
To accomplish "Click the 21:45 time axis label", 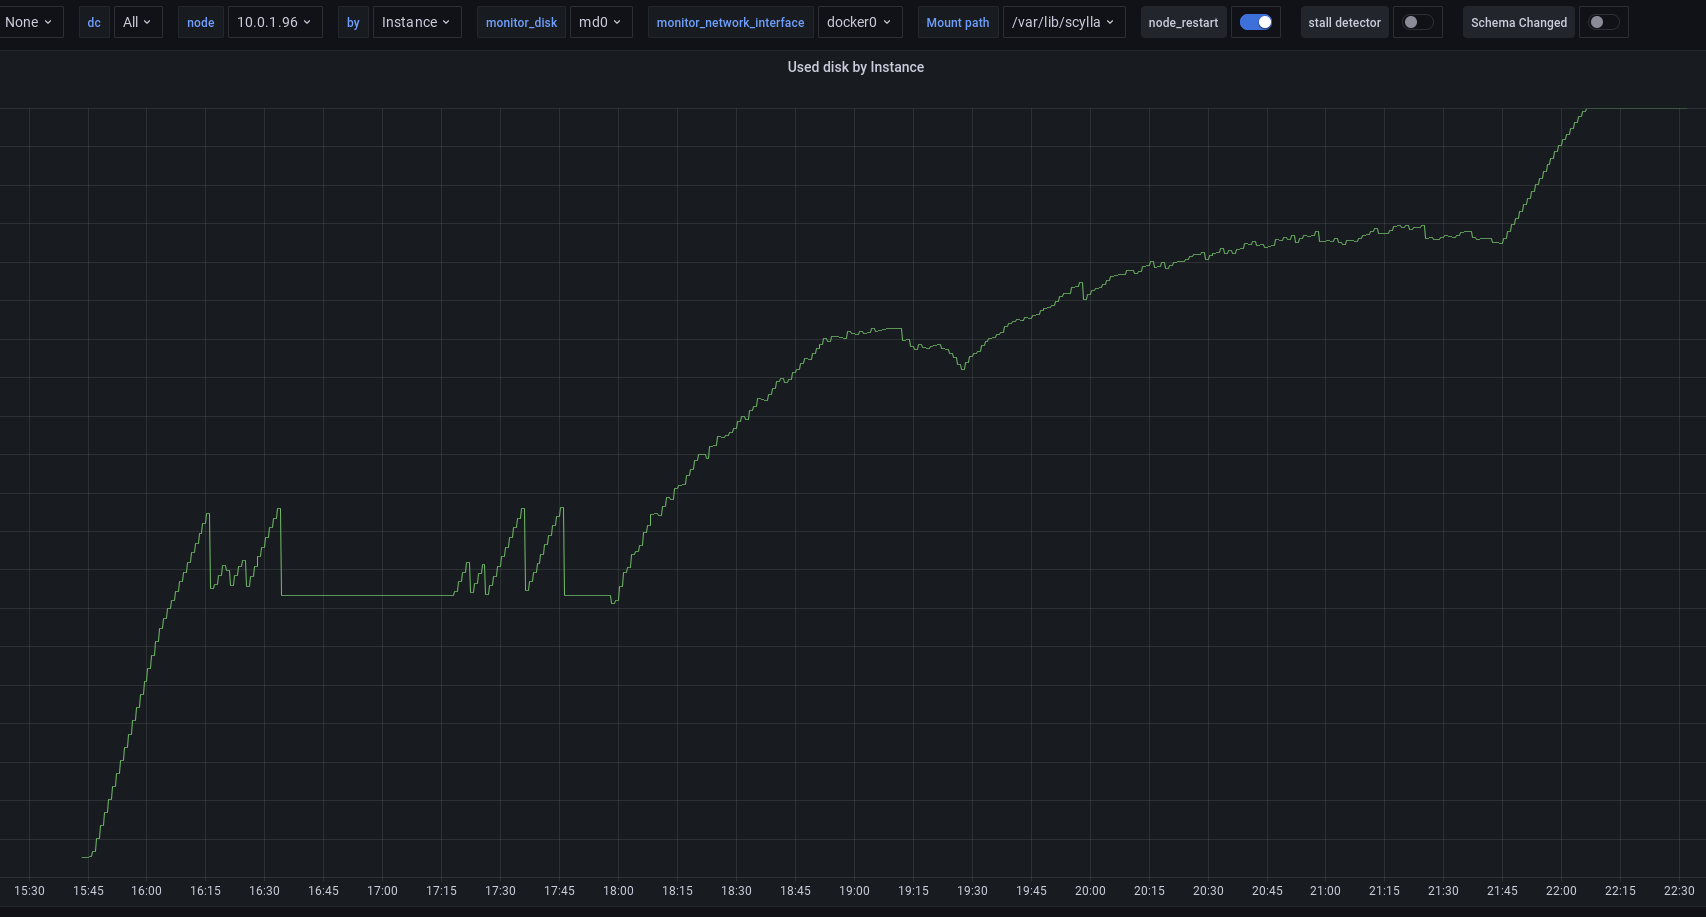I will (x=1502, y=891).
